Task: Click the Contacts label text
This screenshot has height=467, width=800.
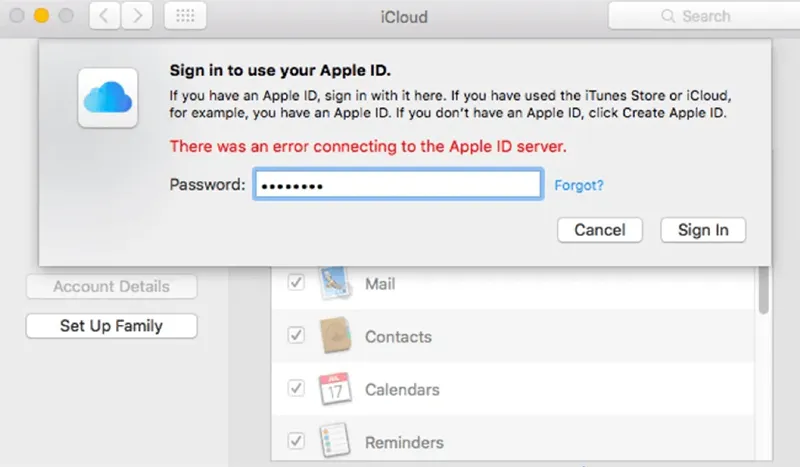Action: pyautogui.click(x=398, y=337)
